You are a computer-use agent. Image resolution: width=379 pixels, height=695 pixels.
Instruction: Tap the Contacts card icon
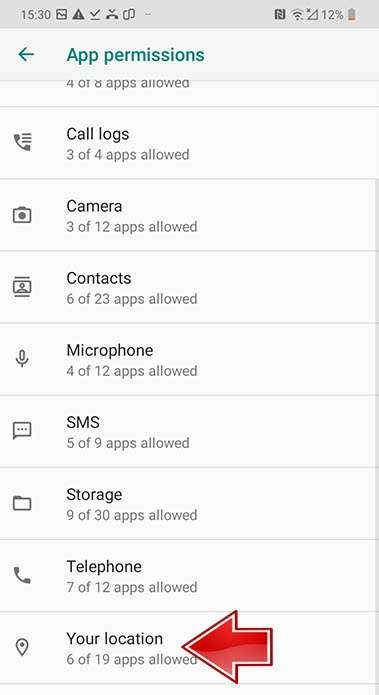22,287
